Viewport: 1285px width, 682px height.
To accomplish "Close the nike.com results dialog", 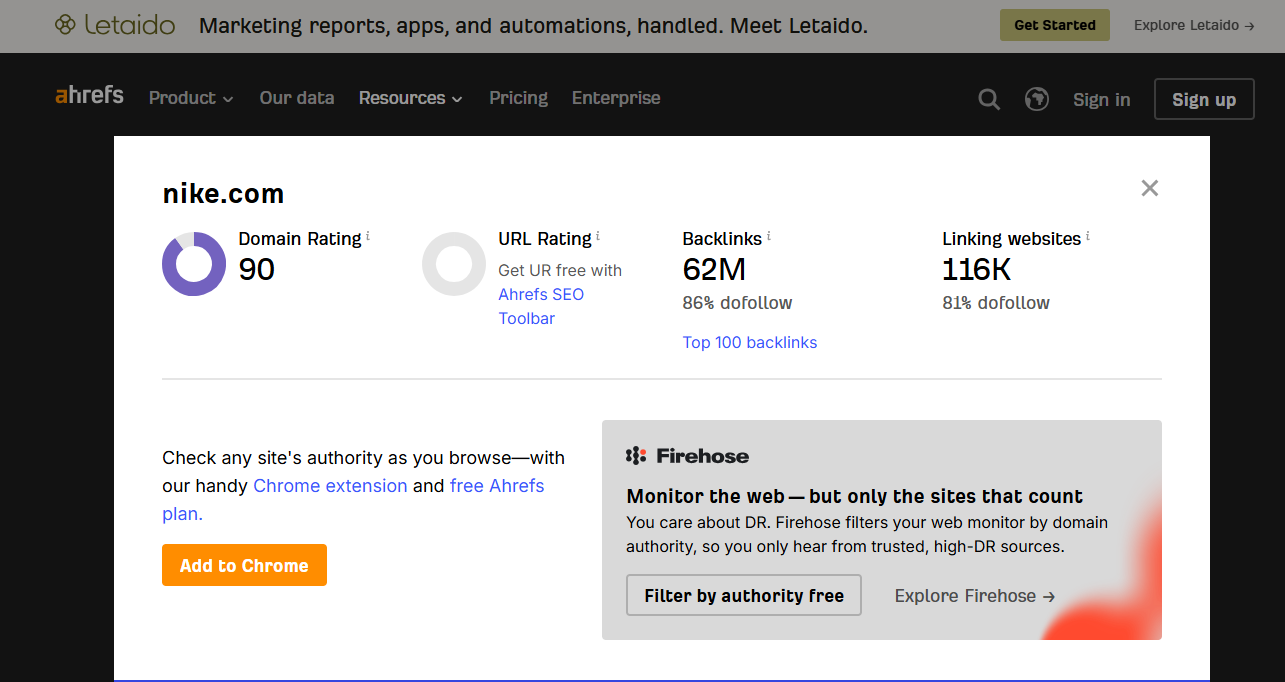I will pyautogui.click(x=1150, y=188).
